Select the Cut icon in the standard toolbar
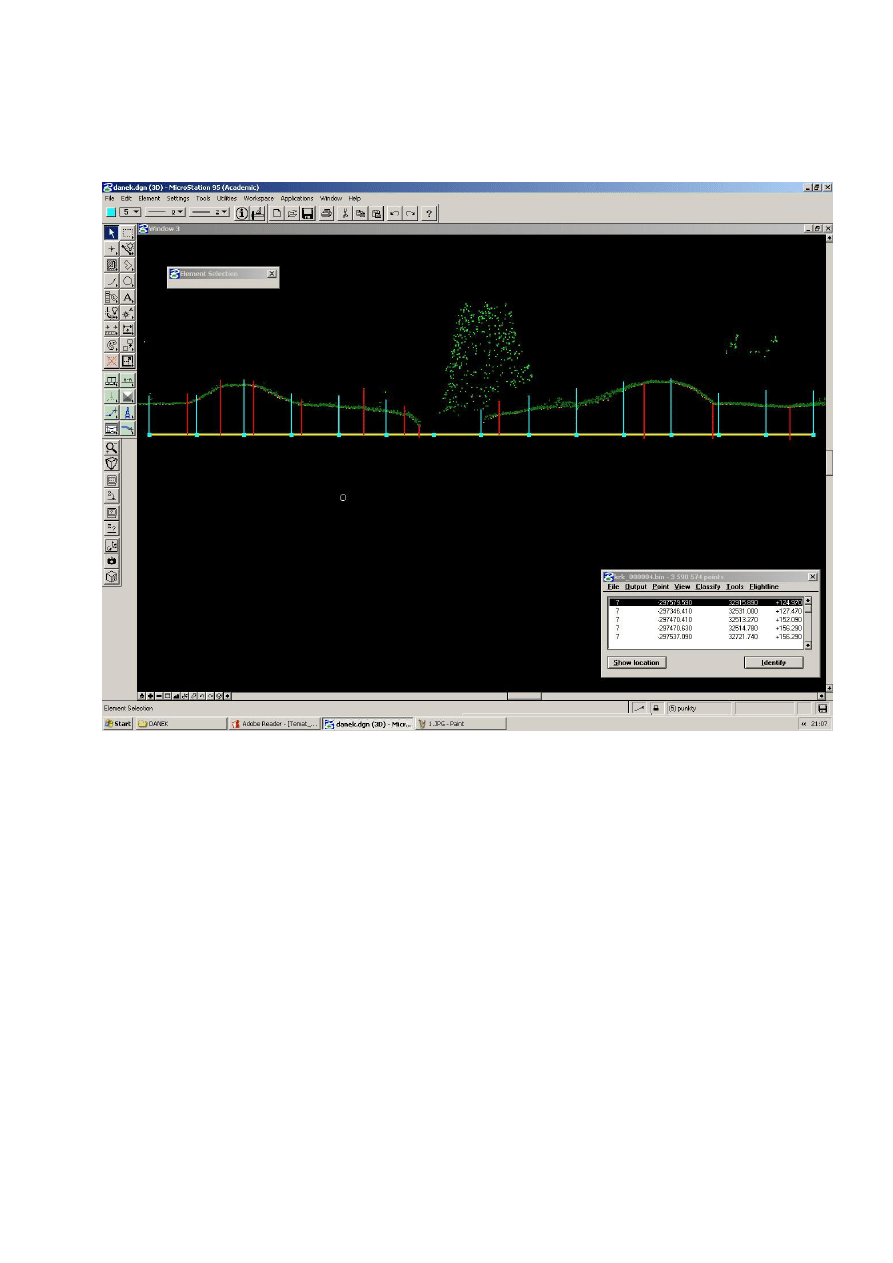The image size is (893, 1263). [x=344, y=213]
